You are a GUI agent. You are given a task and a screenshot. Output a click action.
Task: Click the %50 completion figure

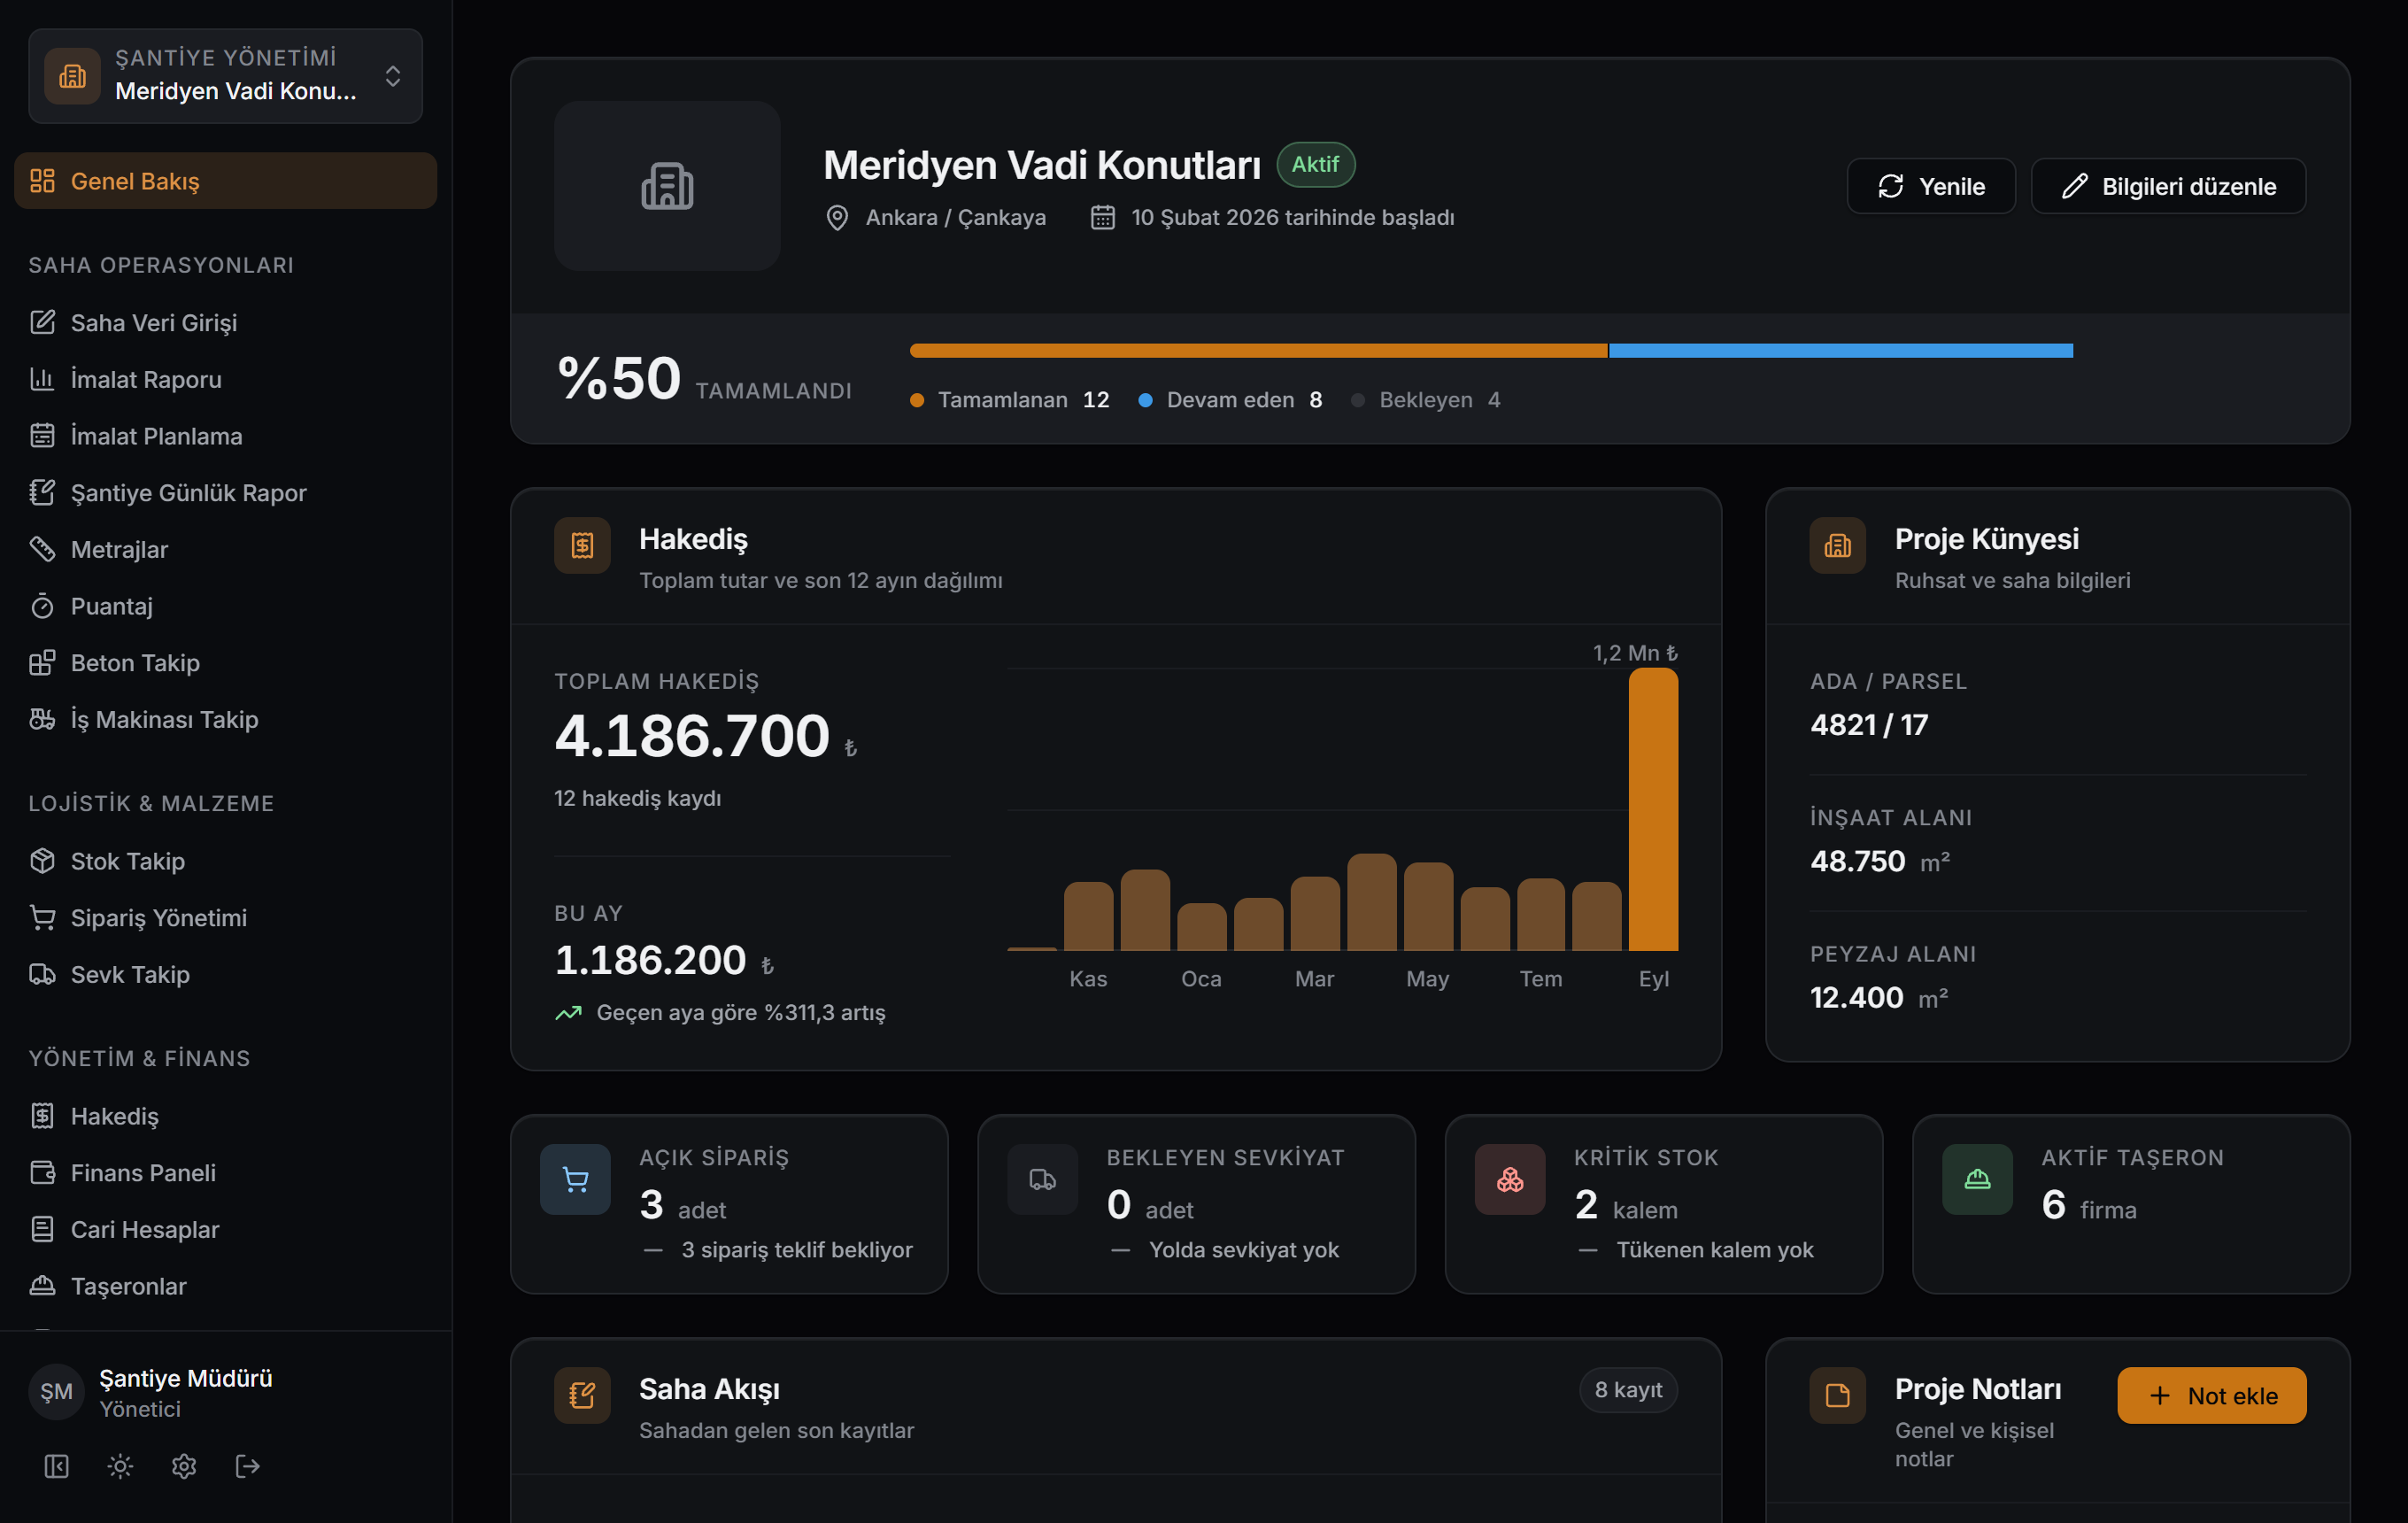pyautogui.click(x=619, y=379)
